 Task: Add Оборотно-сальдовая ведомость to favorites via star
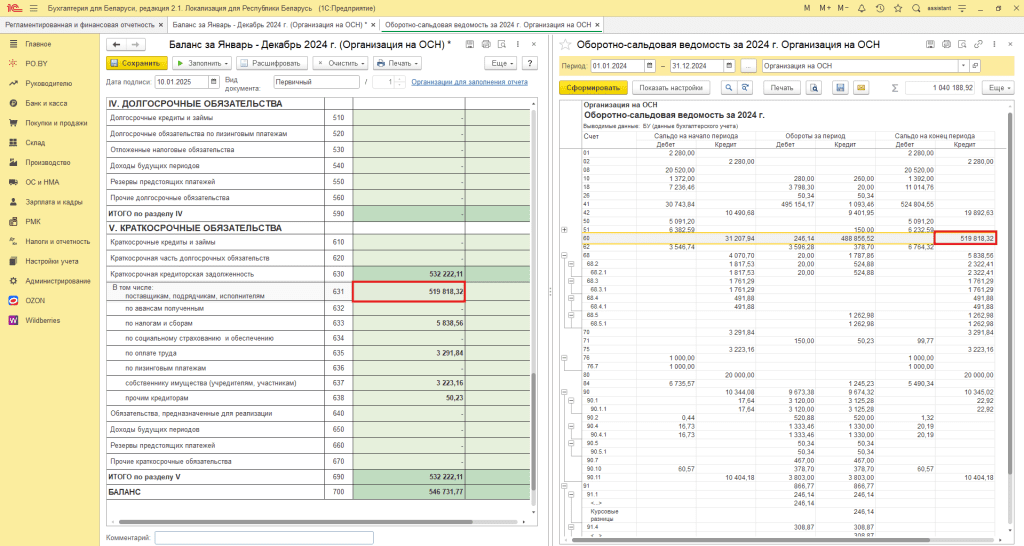click(x=566, y=44)
